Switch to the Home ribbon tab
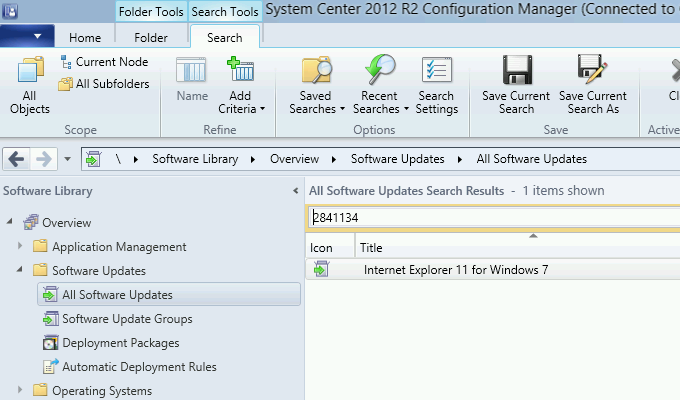Viewport: 680px width, 400px height. 85,38
